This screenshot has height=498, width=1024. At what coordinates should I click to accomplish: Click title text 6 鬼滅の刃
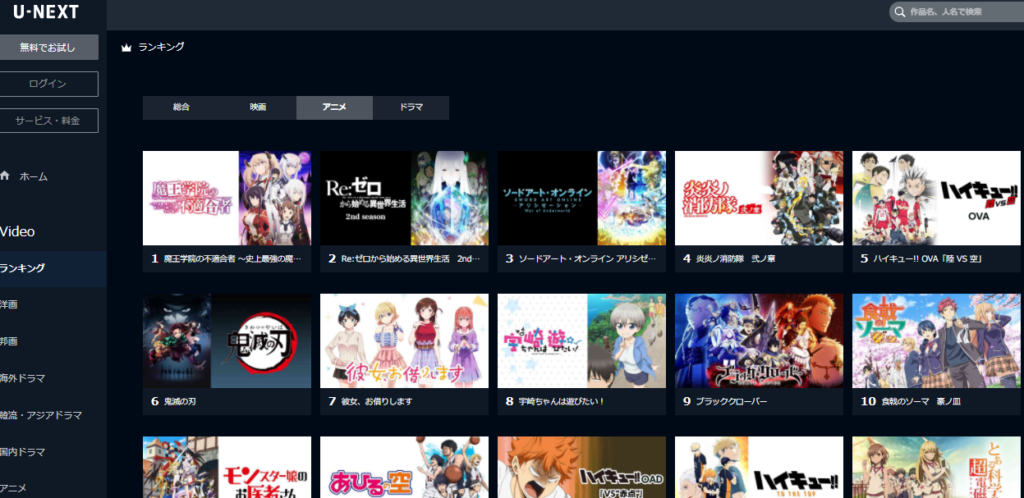(173, 401)
